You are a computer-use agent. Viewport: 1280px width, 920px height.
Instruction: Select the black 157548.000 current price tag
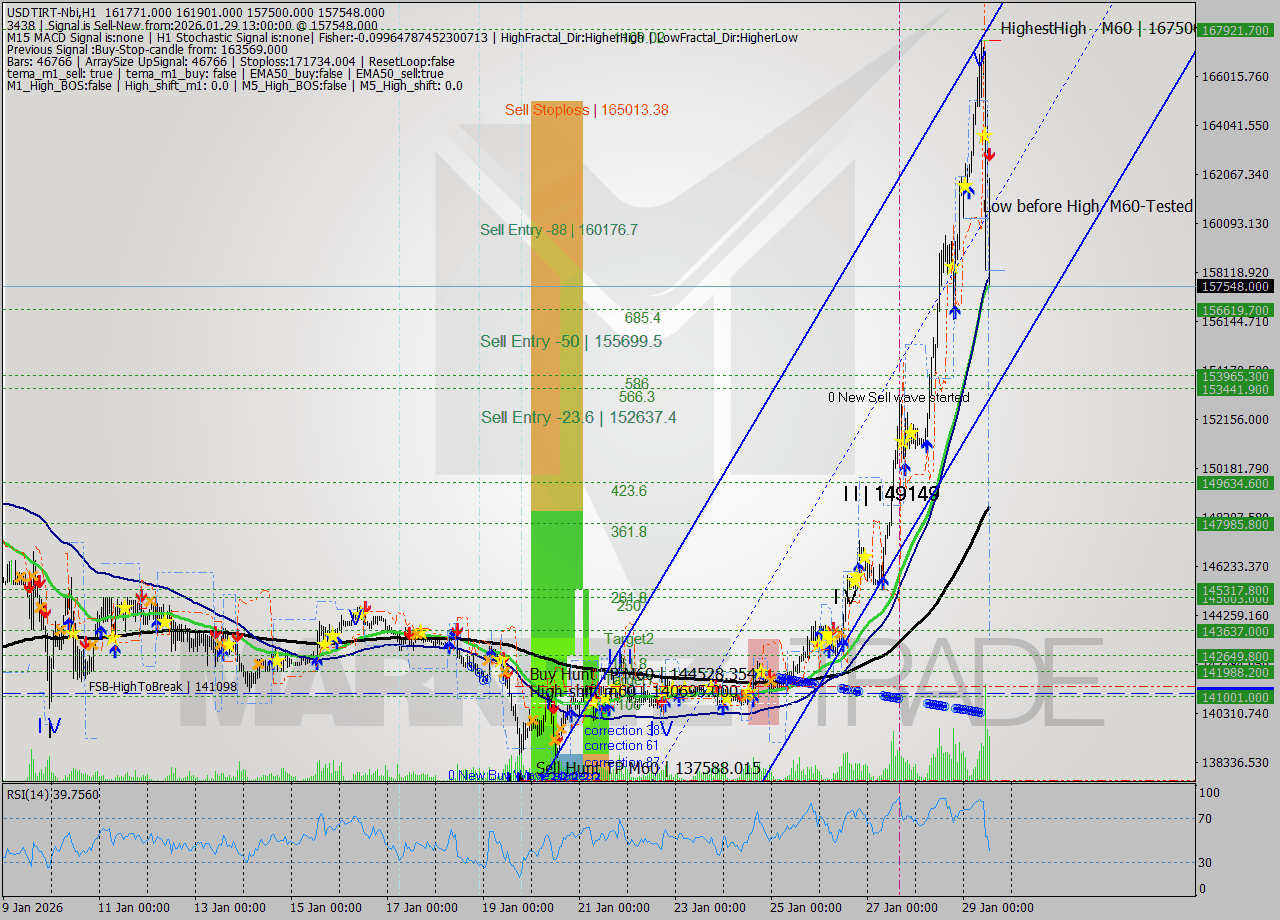(x=1236, y=287)
